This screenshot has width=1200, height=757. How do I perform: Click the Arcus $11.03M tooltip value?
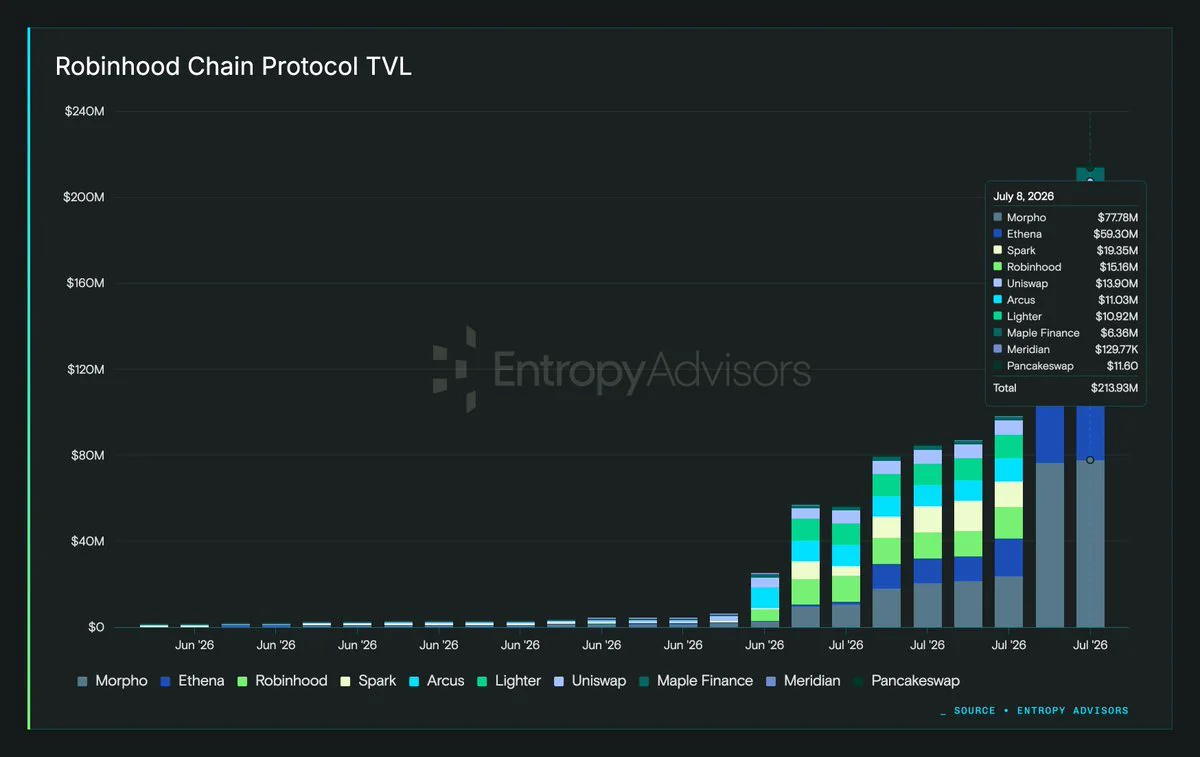pos(1117,300)
